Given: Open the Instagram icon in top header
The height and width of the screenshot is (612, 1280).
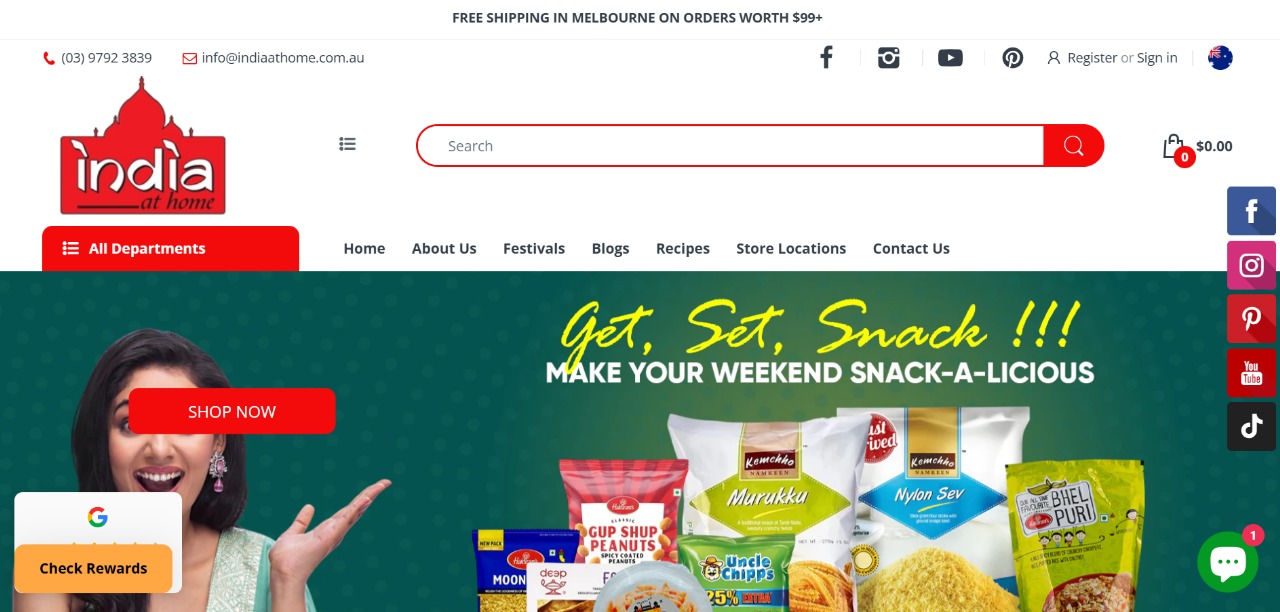Looking at the screenshot, I should 889,58.
